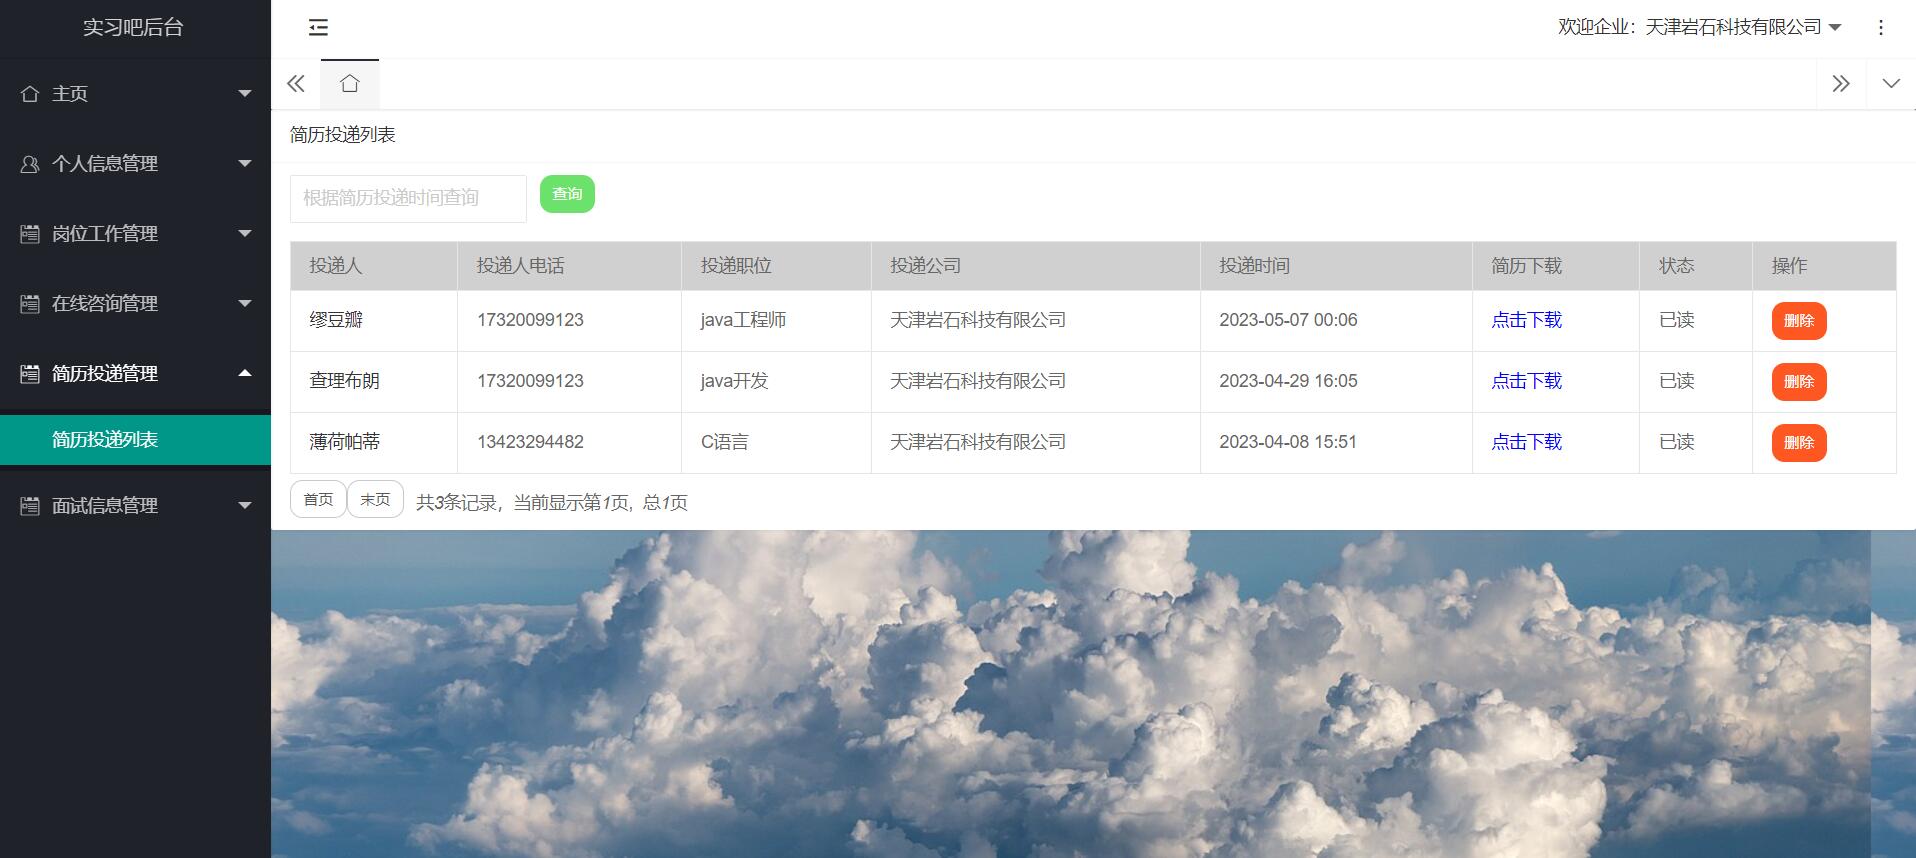Open the 岗位工作管理 sidebar menu
The height and width of the screenshot is (858, 1916).
point(135,234)
